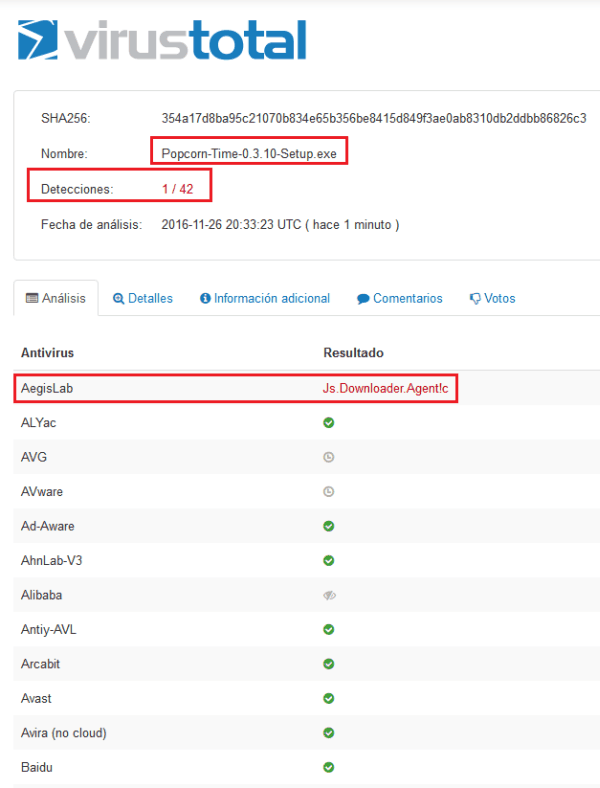Select the Alibaba antivirus name

pyautogui.click(x=41, y=595)
